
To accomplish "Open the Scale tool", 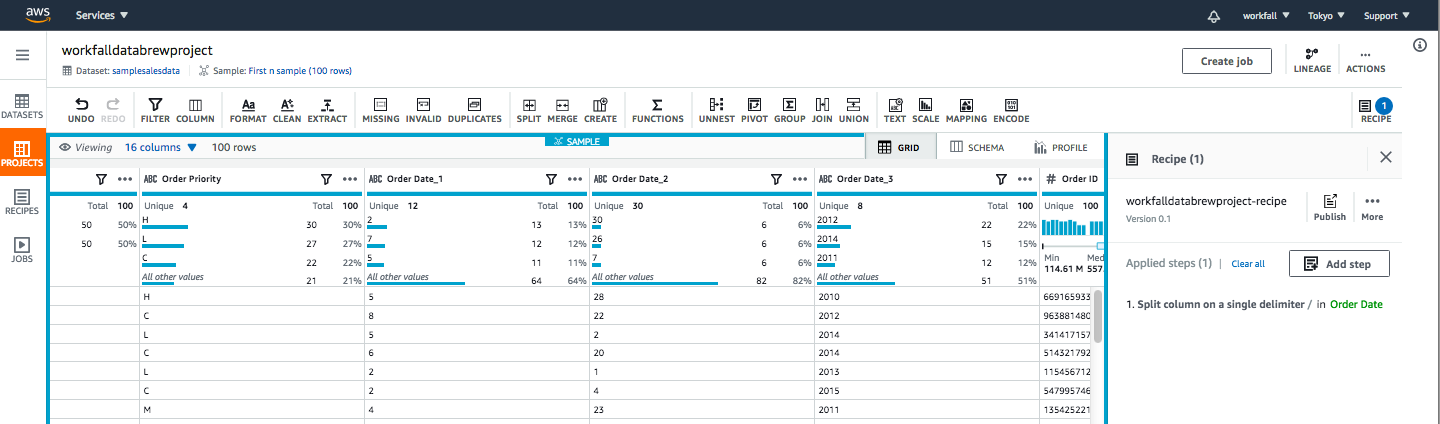I will coord(925,110).
